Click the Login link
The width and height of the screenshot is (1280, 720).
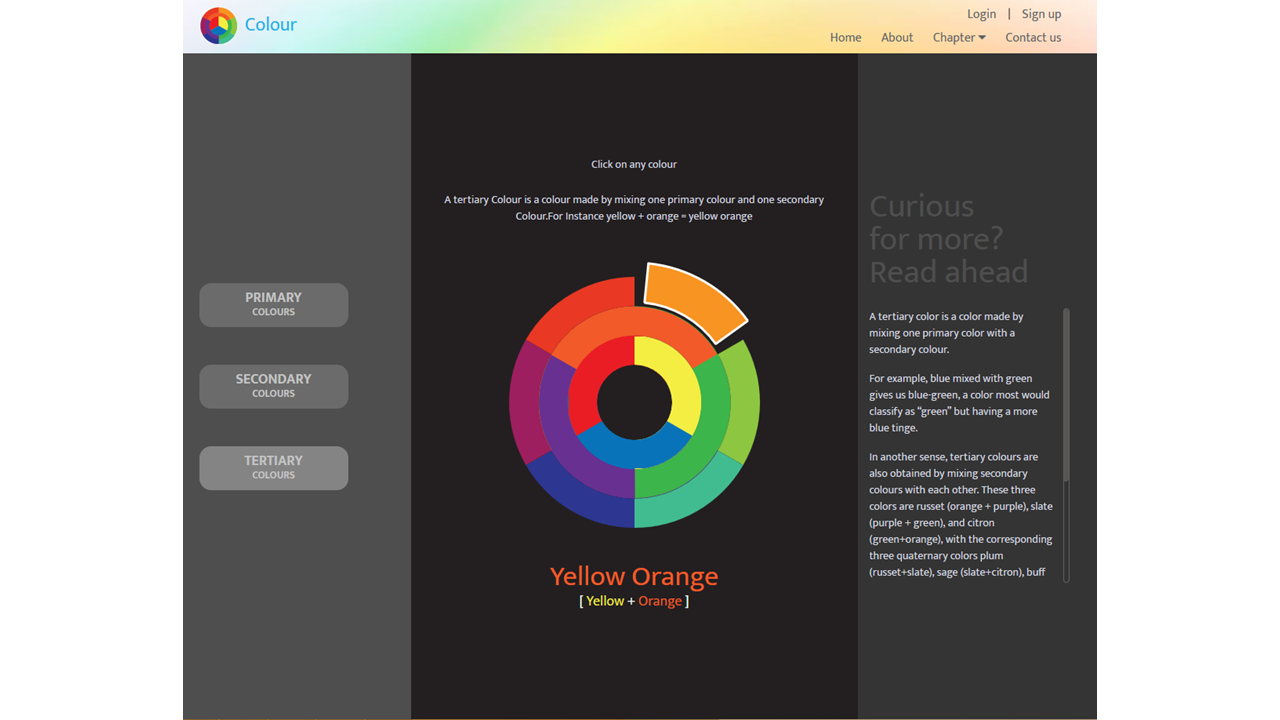[981, 14]
